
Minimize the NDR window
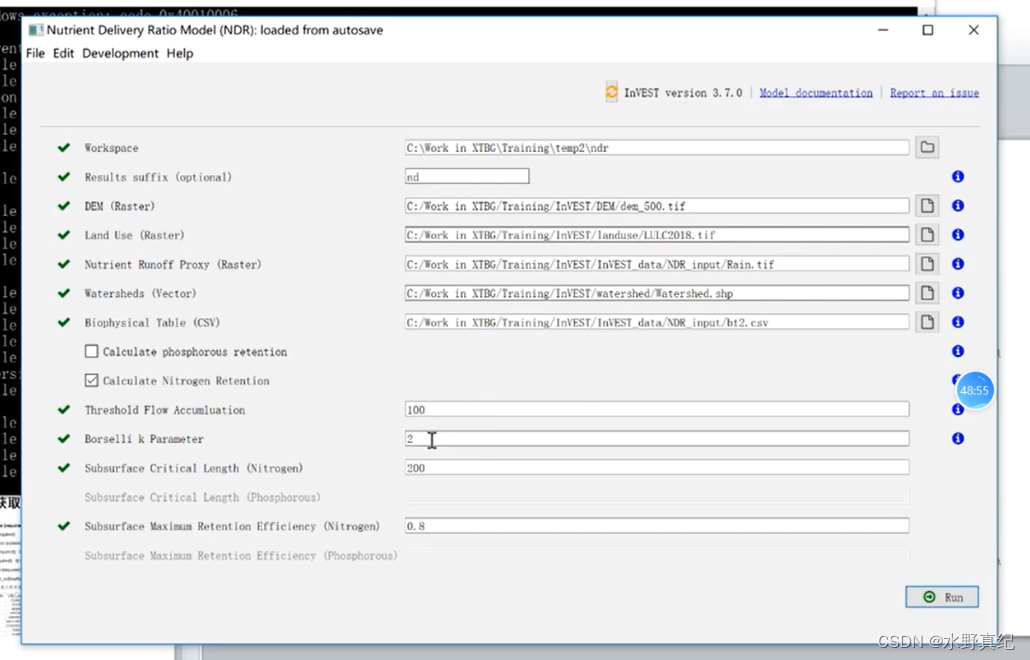tap(883, 30)
